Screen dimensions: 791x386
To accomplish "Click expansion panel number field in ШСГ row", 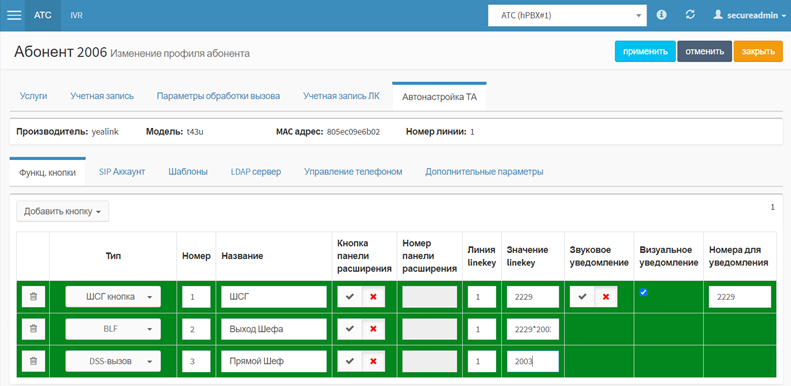I will point(429,297).
